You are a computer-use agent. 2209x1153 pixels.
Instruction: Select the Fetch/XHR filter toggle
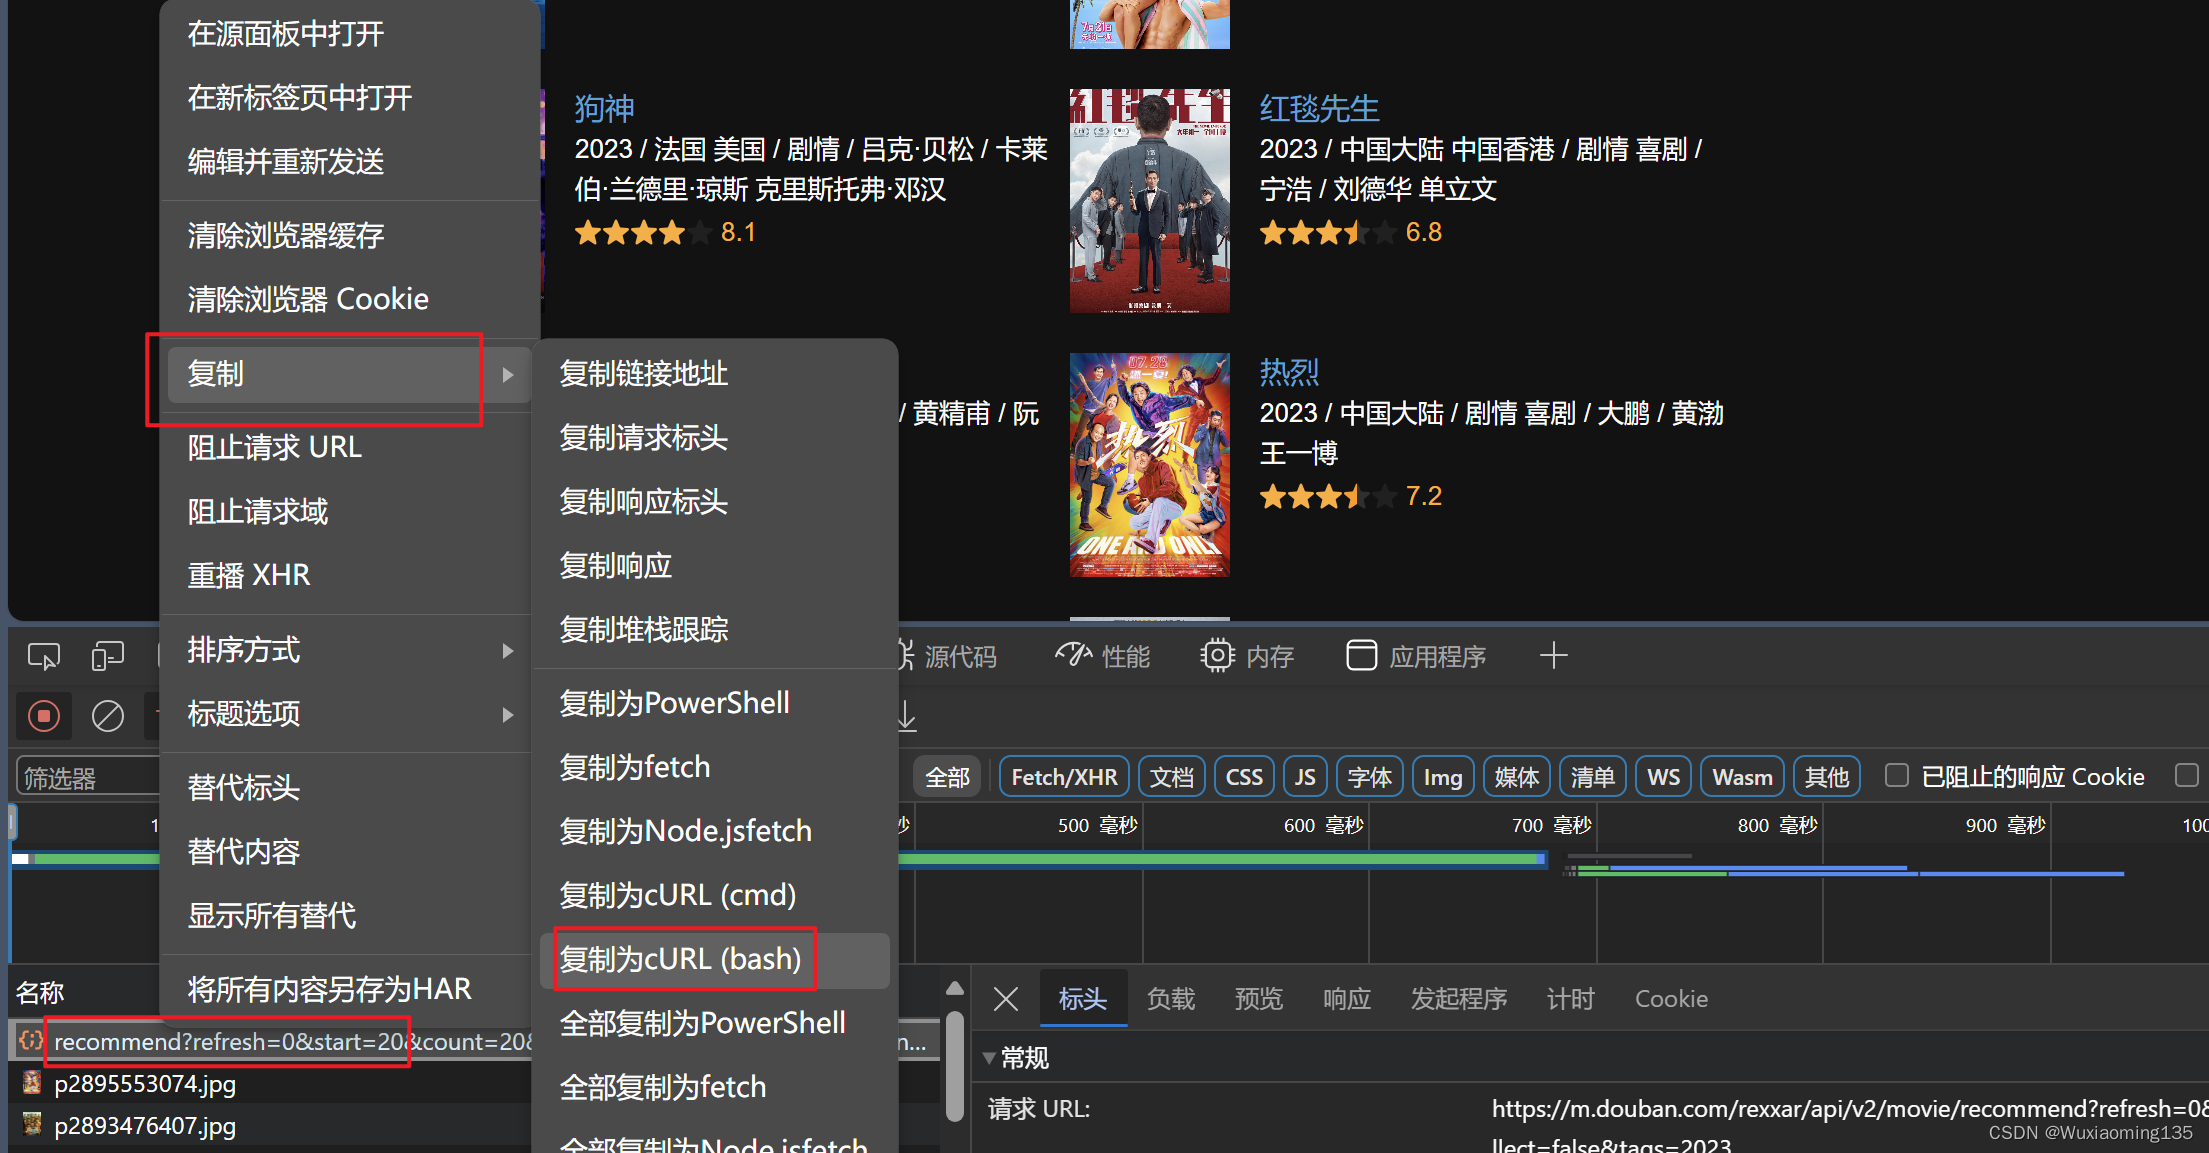(x=1064, y=777)
